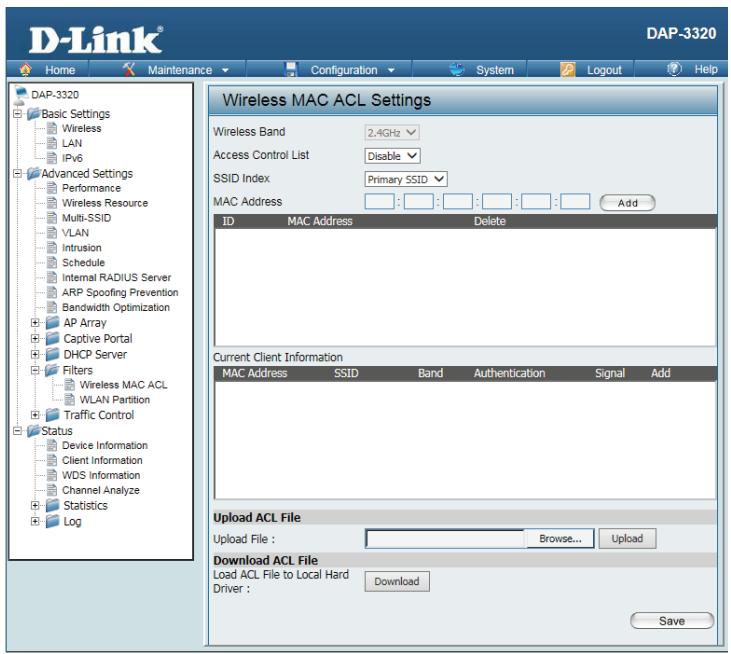Click the page icon beside IPv6

click(x=52, y=158)
